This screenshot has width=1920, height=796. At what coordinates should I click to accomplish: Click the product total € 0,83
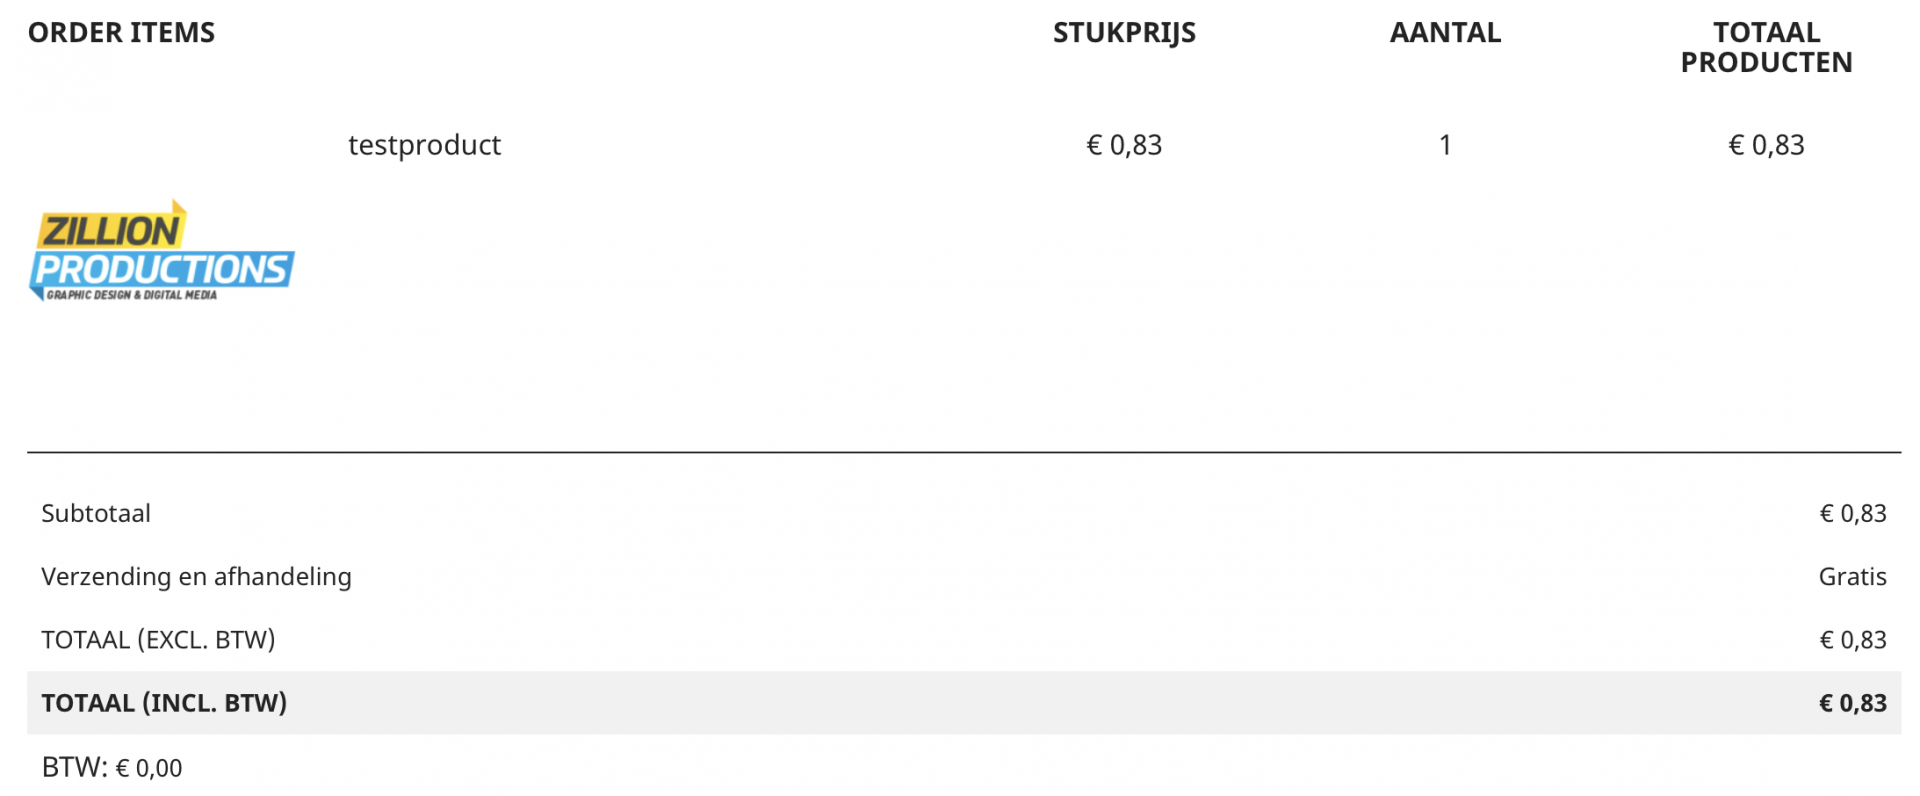pyautogui.click(x=1766, y=145)
